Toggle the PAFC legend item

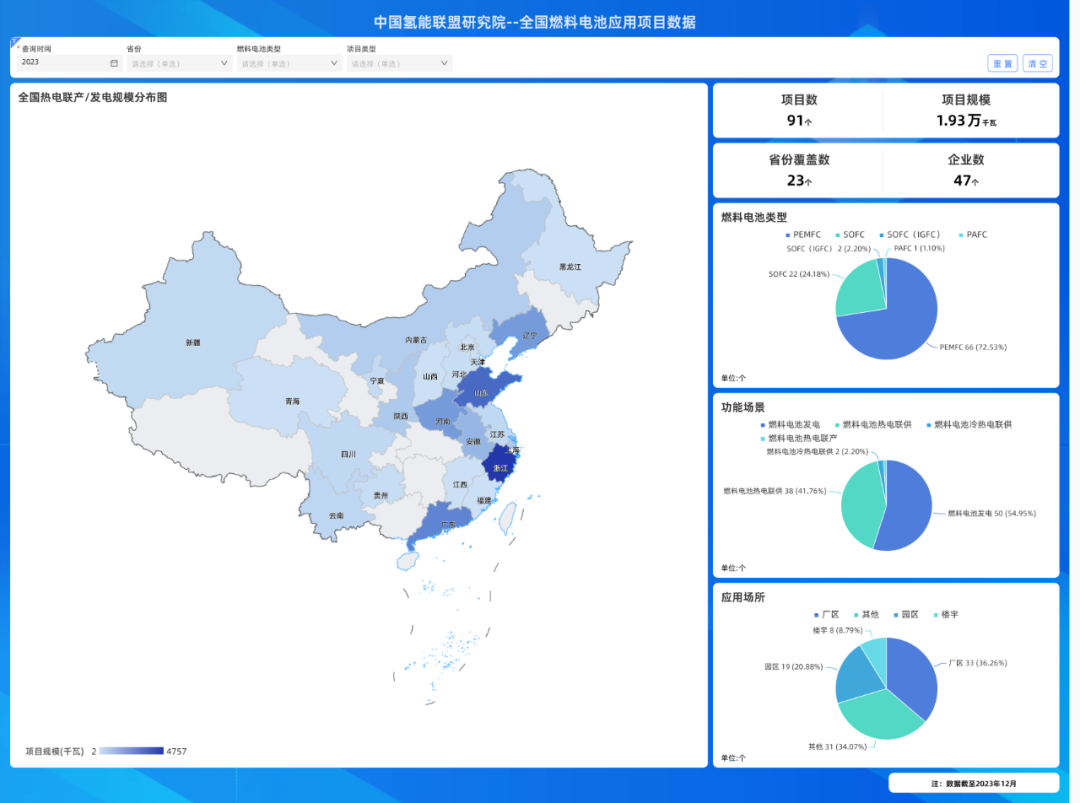point(970,234)
